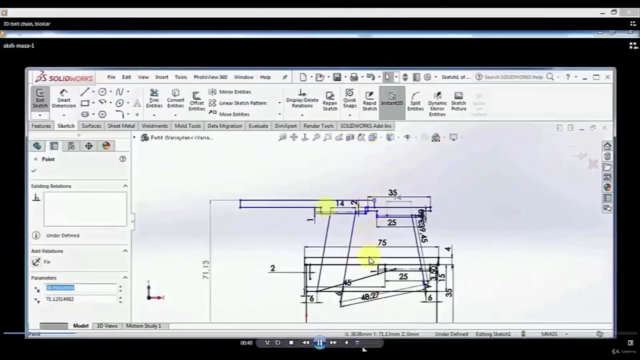Click Dynamic Mirror Entities
The width and height of the screenshot is (640, 360).
pos(437,104)
